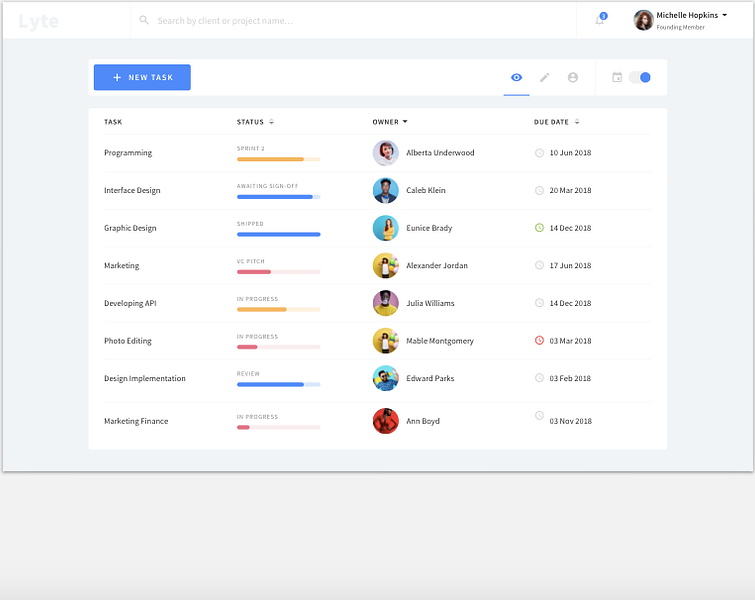Click the red overdue clock beside 03 Mar 2018

[539, 340]
